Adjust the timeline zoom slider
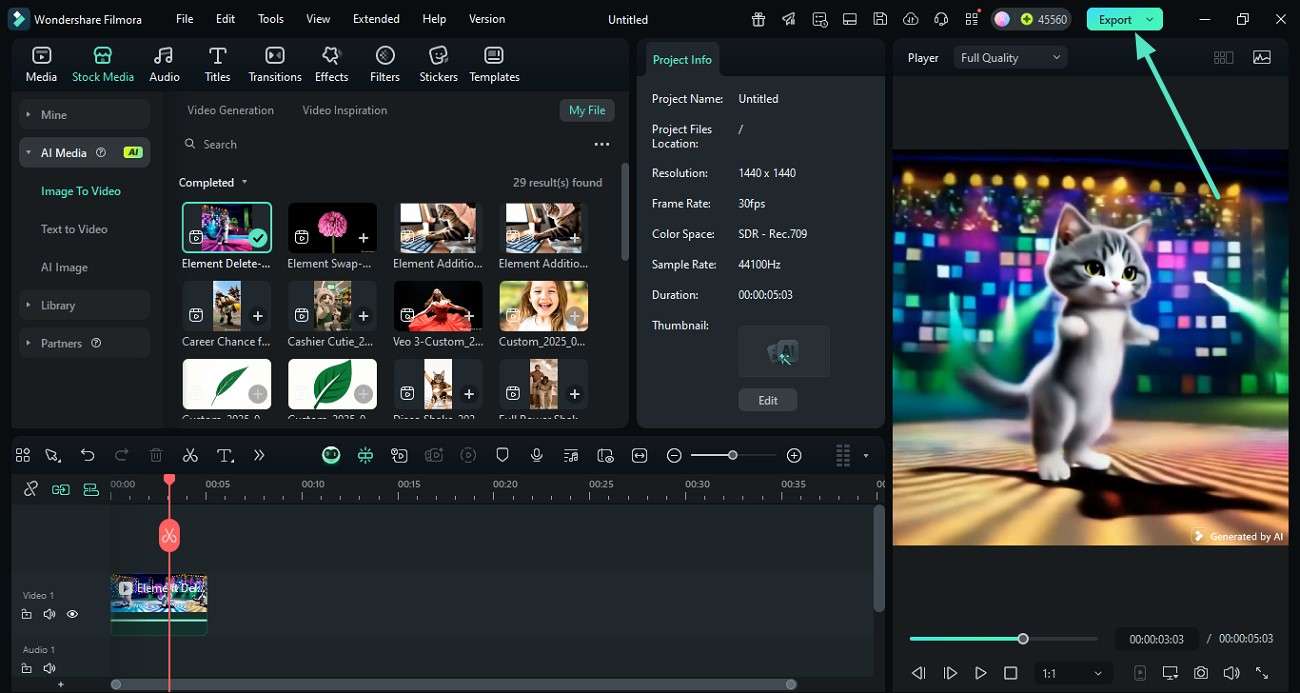 [733, 455]
